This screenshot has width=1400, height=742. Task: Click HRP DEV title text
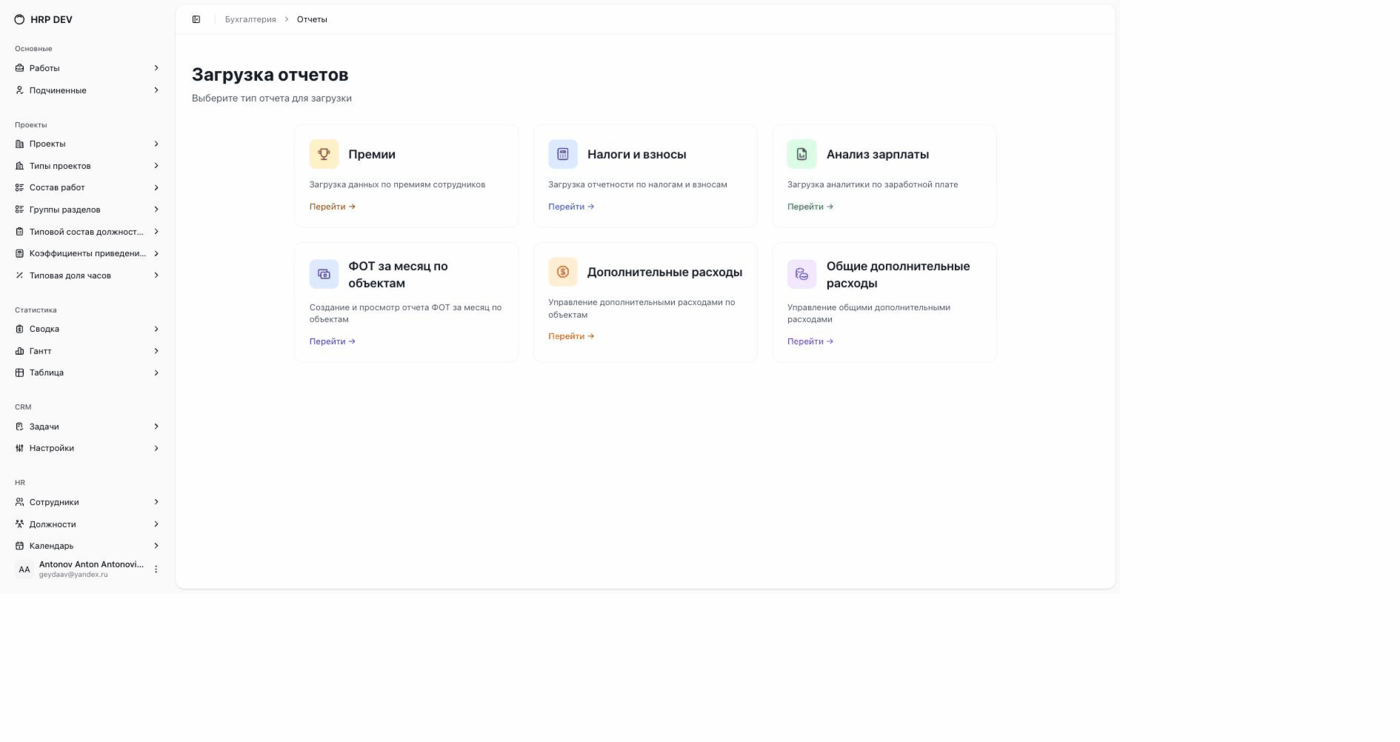51,19
